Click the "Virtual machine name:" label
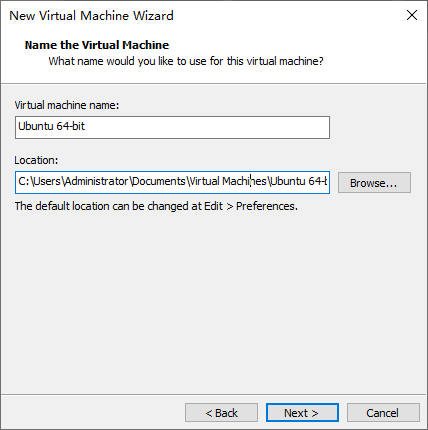 click(67, 105)
